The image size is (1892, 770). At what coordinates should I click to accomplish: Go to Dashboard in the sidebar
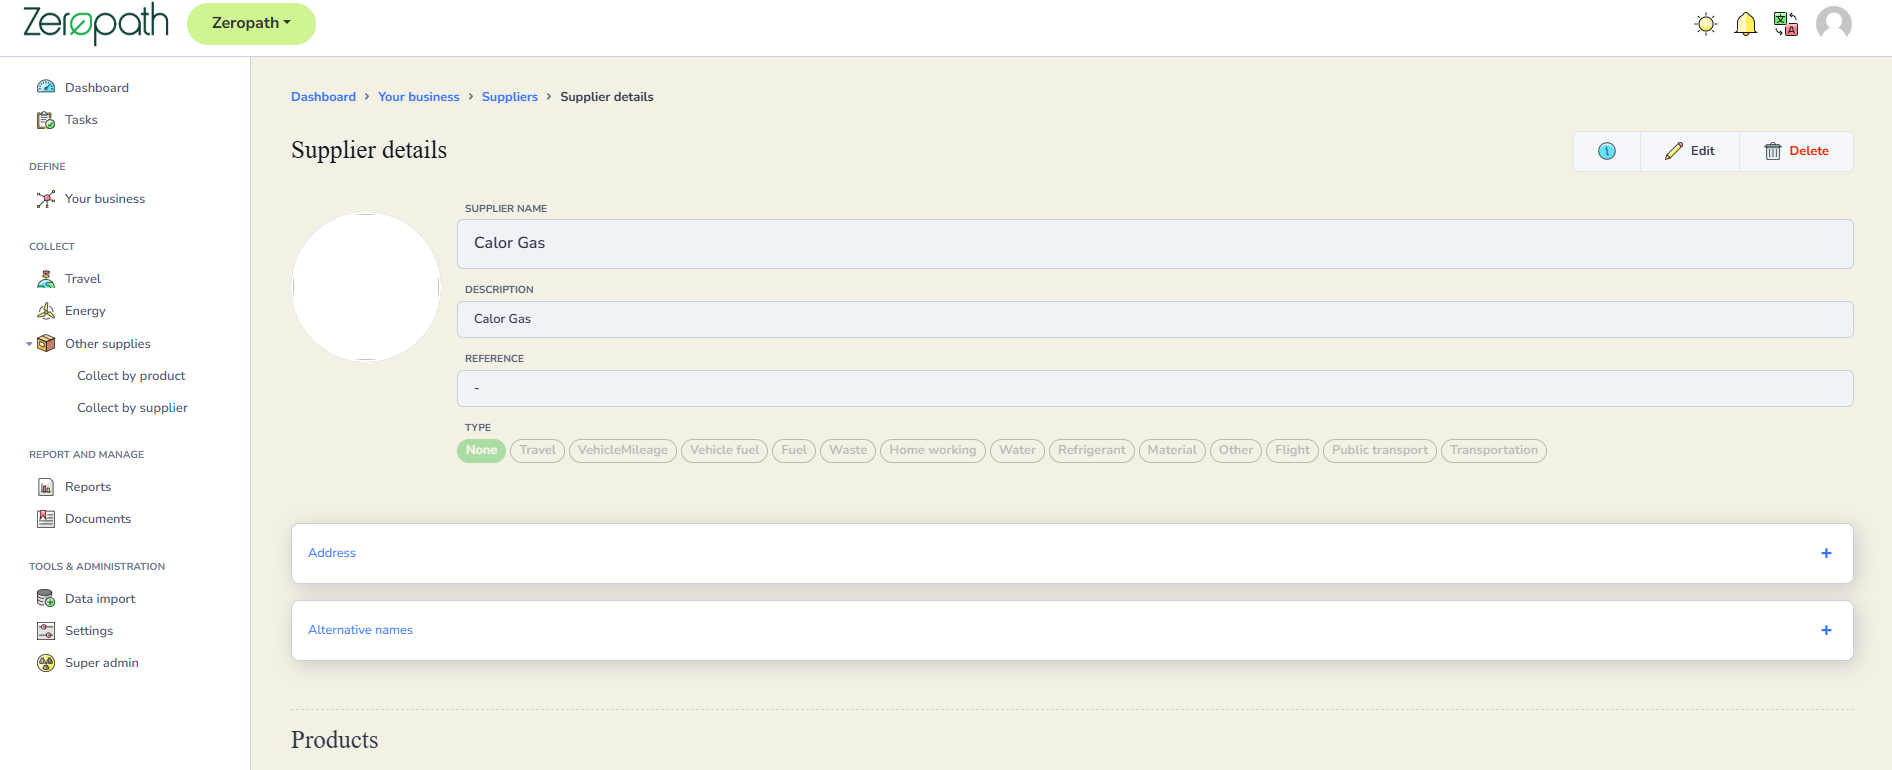97,88
